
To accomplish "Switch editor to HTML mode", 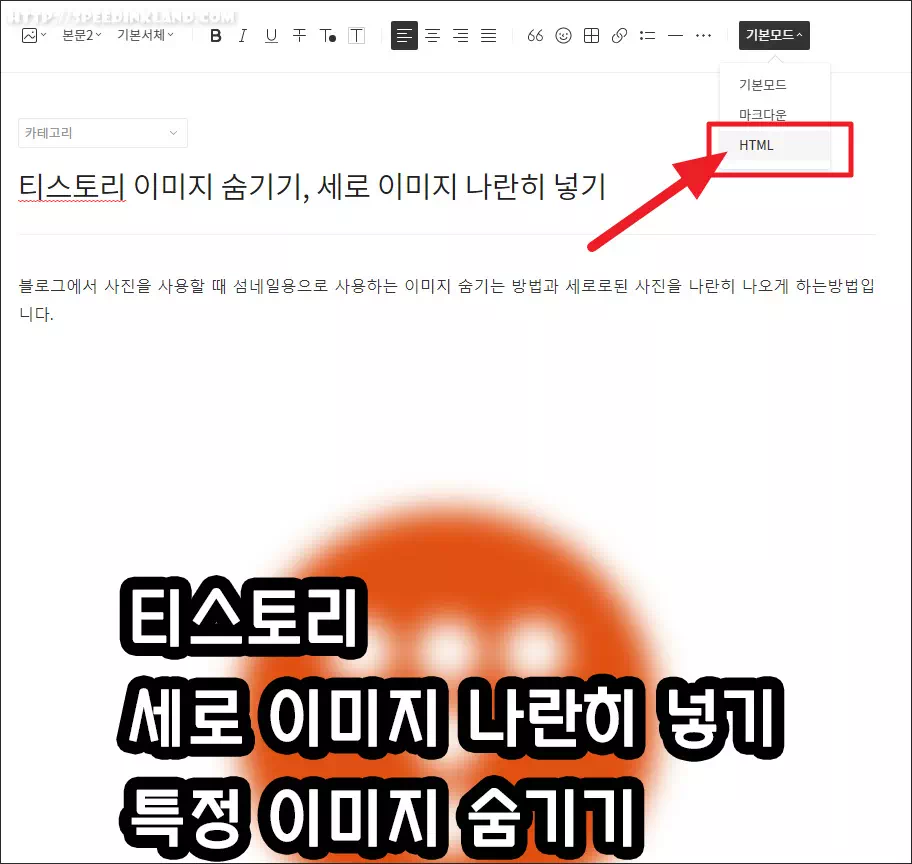I will [775, 145].
